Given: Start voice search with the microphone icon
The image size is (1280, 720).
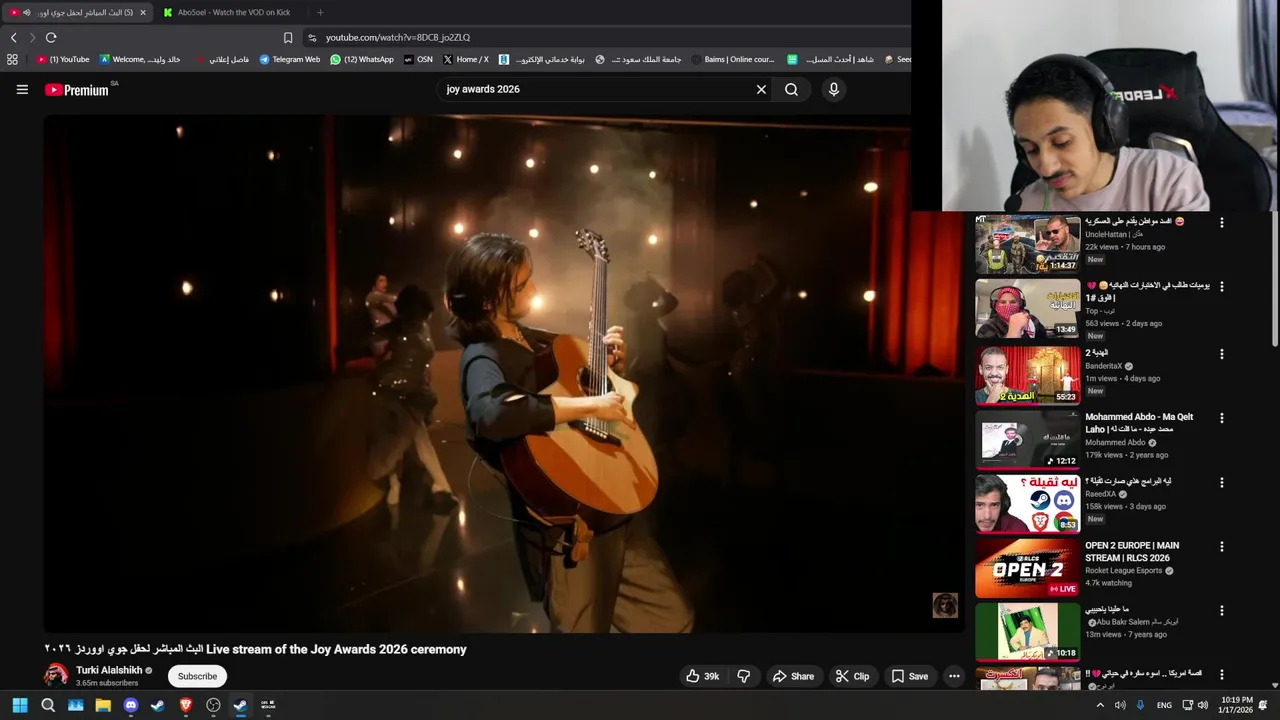Looking at the screenshot, I should point(834,89).
